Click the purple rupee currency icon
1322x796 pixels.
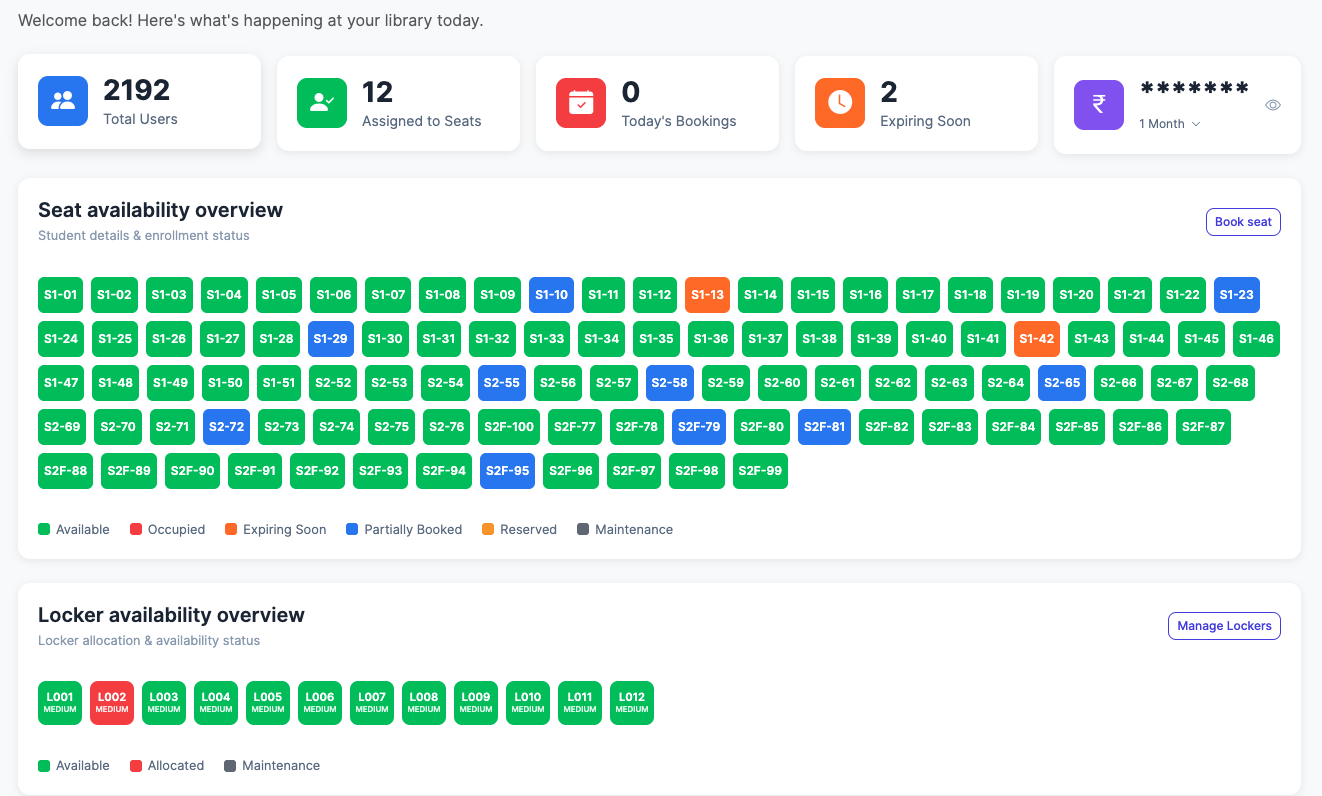(x=1098, y=104)
